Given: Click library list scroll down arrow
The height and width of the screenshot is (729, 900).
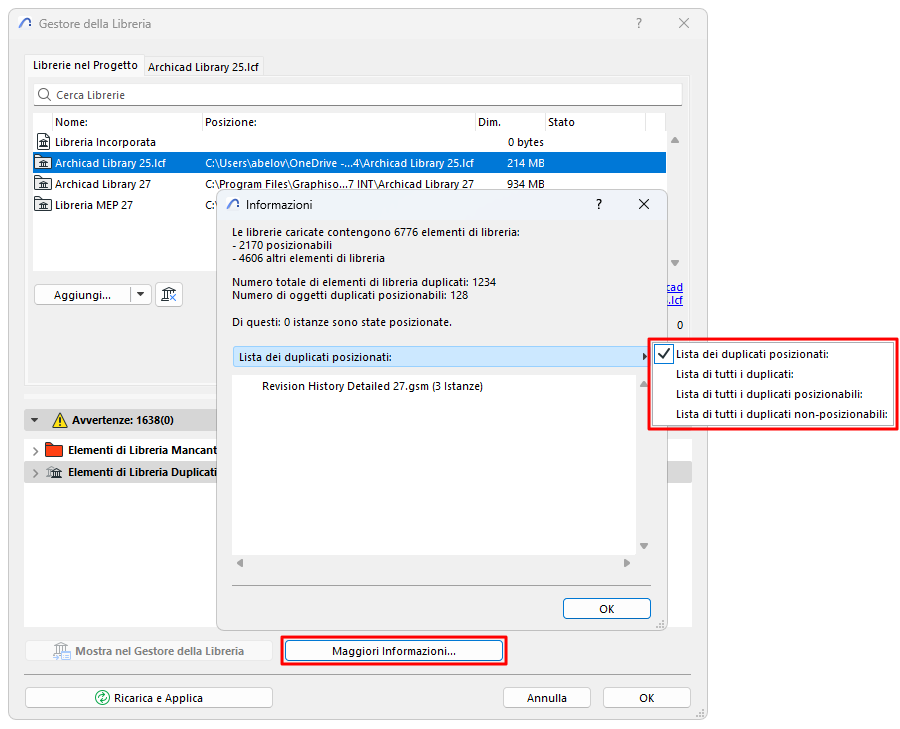Looking at the screenshot, I should point(675,263).
